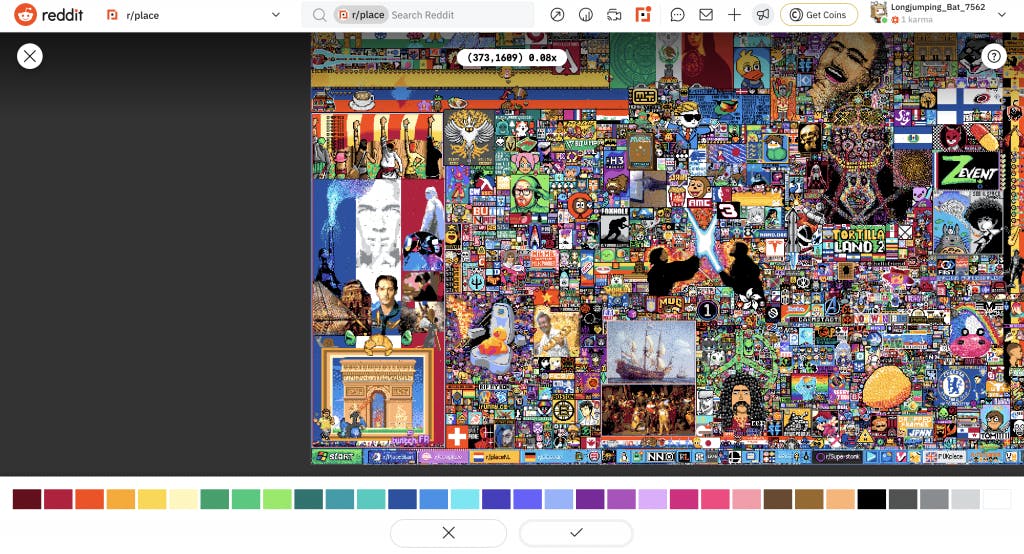Viewport: 1024px width, 554px height.
Task: Select the light gray color swatch
Action: pos(966,499)
